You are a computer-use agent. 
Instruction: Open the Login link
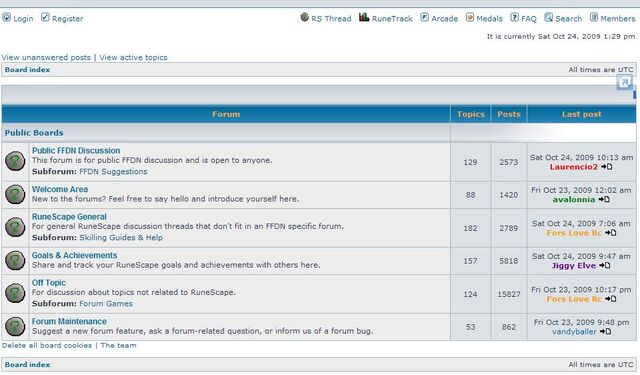pos(23,19)
